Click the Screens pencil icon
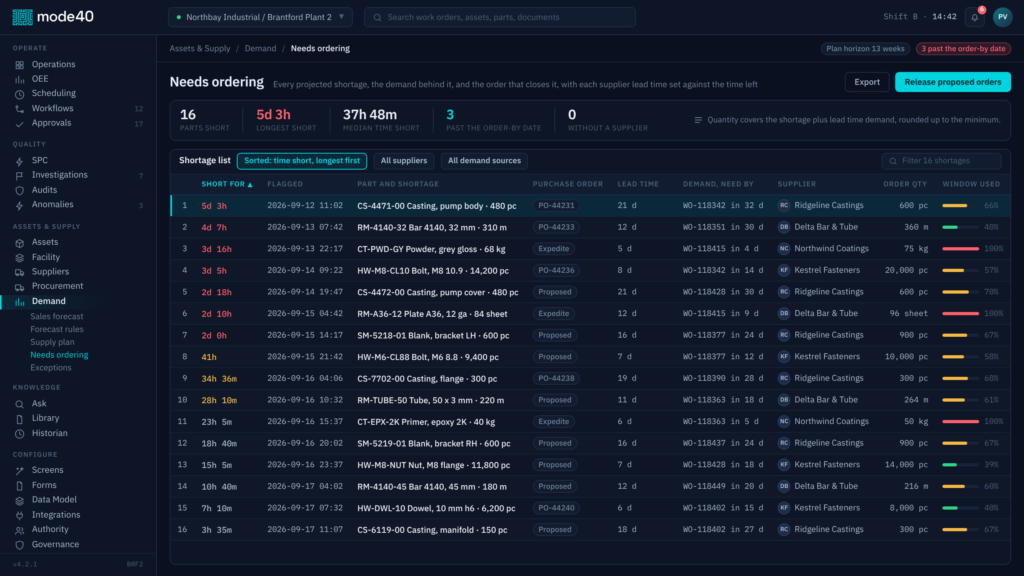Image resolution: width=1024 pixels, height=576 pixels. click(x=20, y=470)
